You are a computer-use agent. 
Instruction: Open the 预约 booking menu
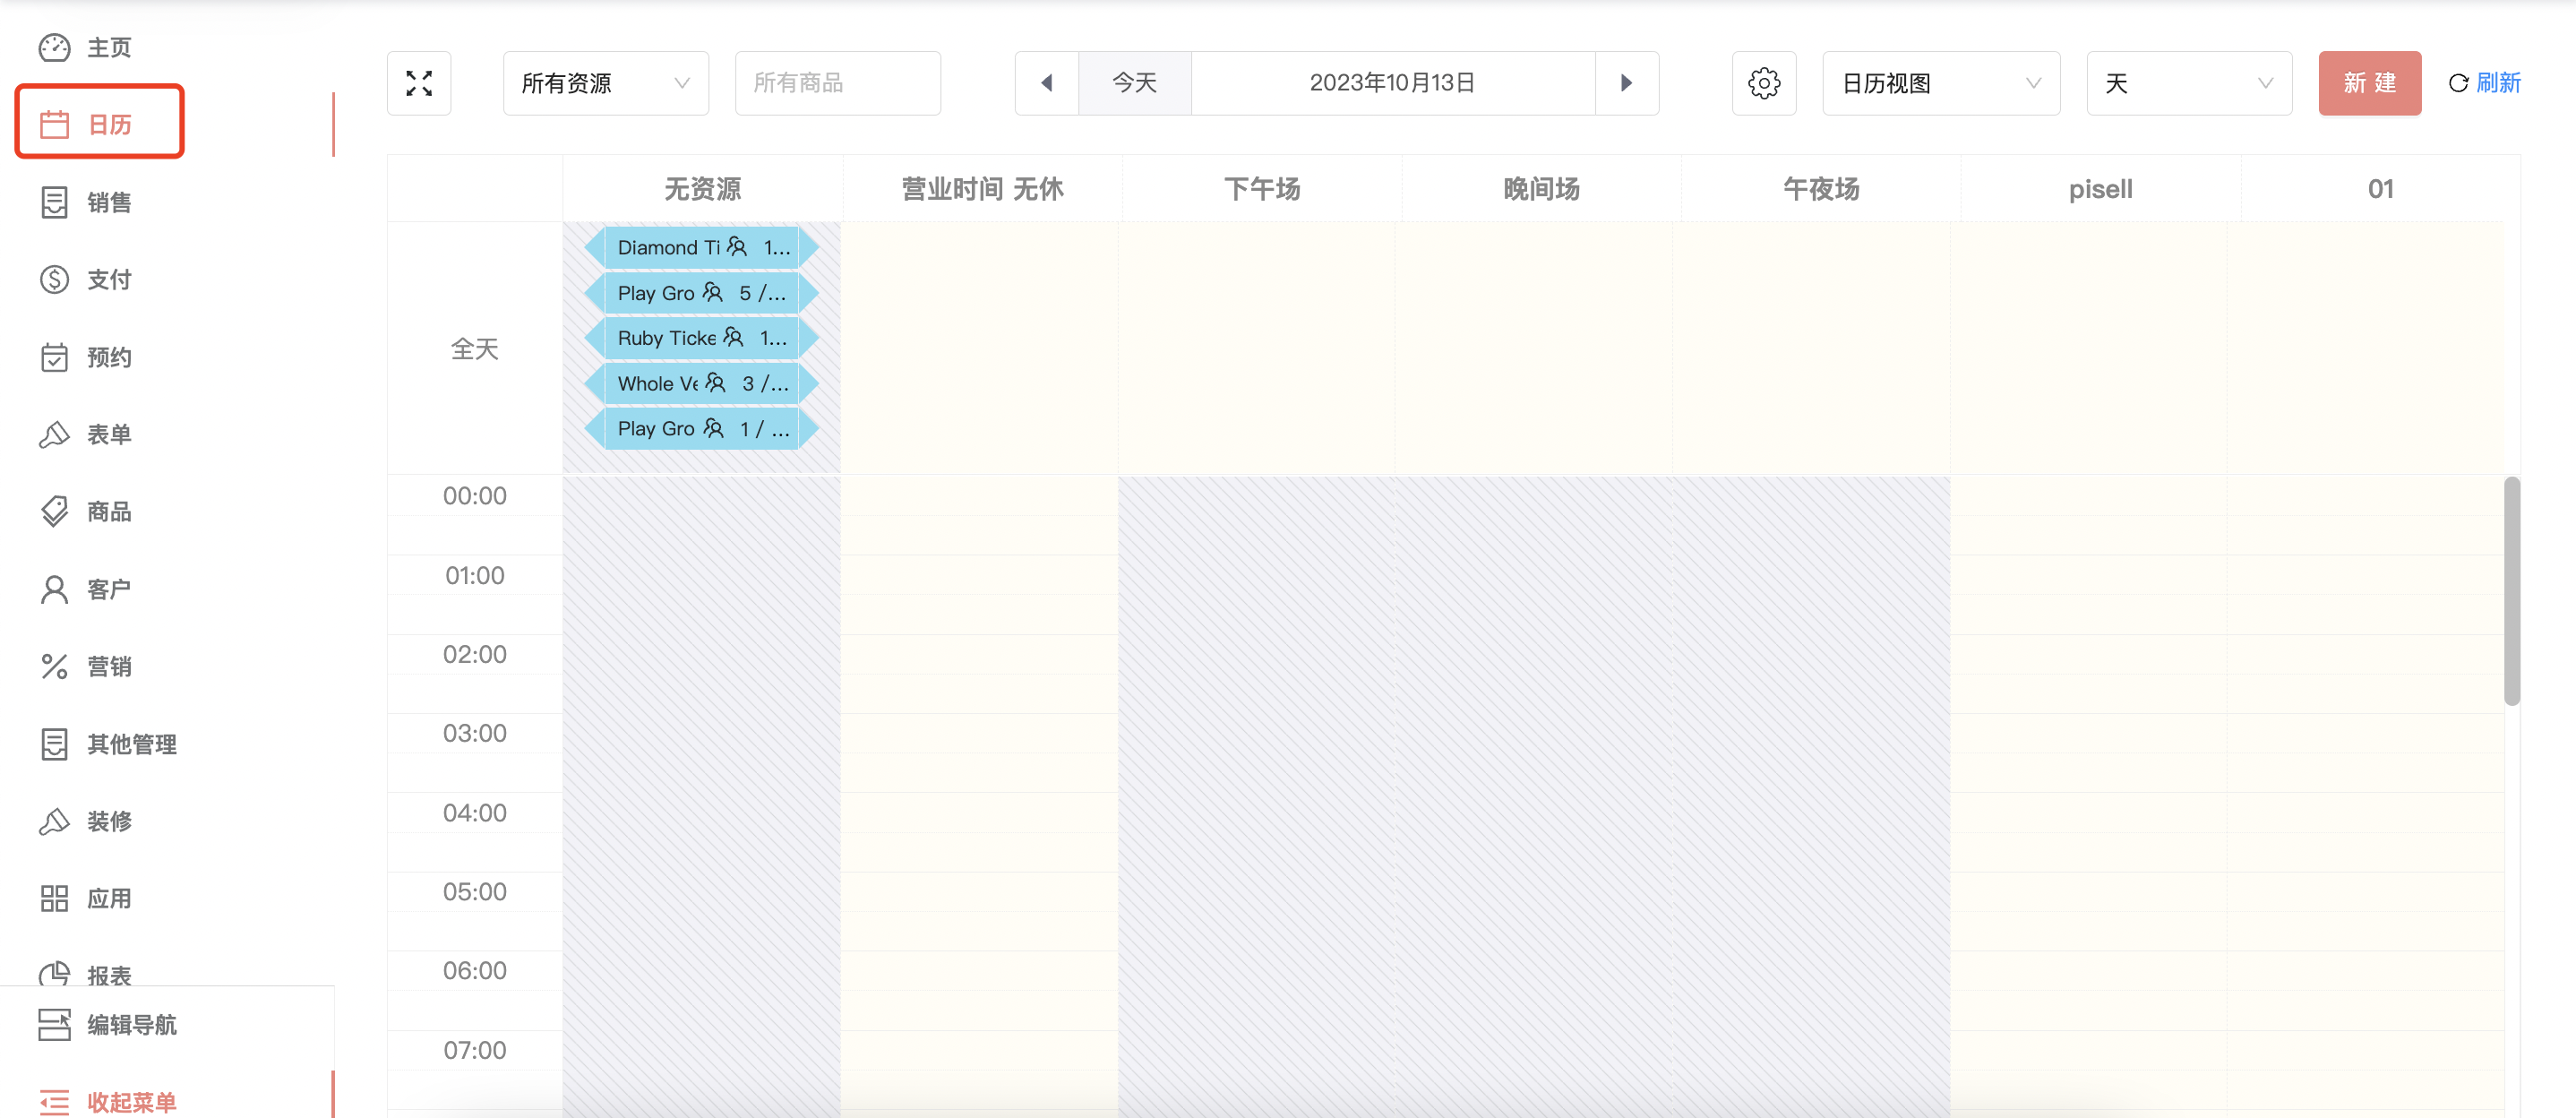pyautogui.click(x=86, y=357)
